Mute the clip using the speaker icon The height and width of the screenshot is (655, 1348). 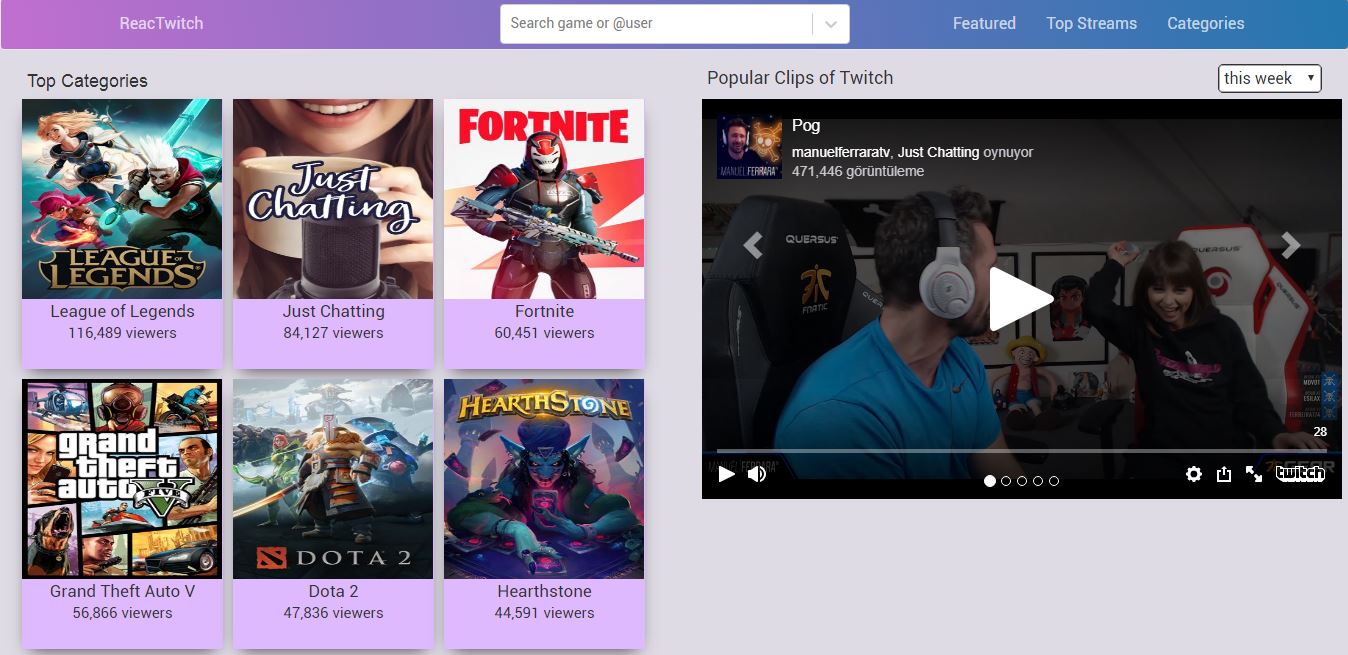click(x=757, y=474)
